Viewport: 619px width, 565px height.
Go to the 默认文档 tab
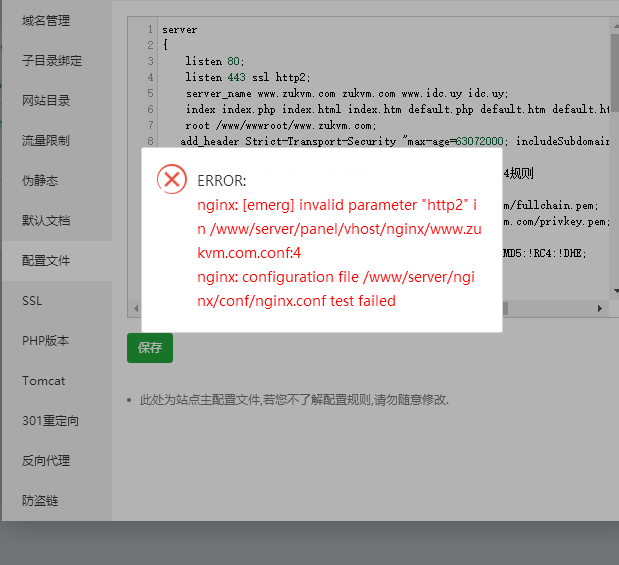(46, 220)
